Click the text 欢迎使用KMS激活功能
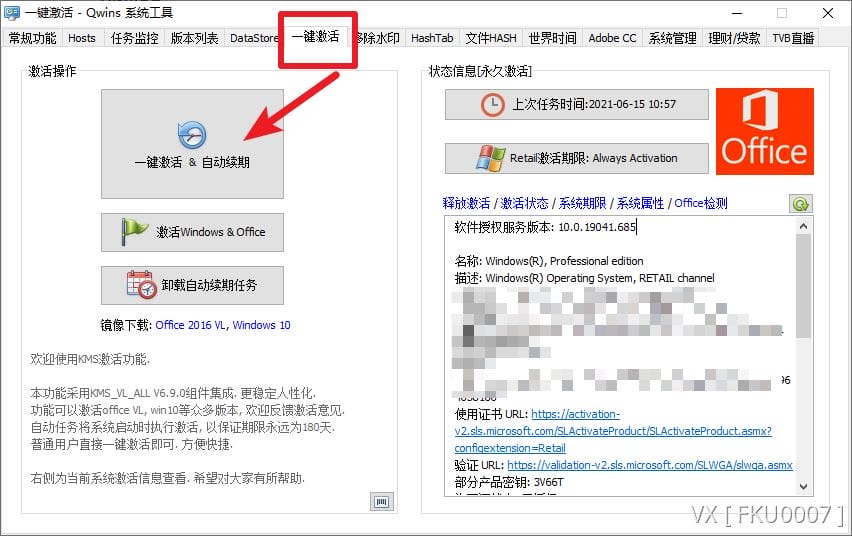The height and width of the screenshot is (536, 852). tap(90, 359)
